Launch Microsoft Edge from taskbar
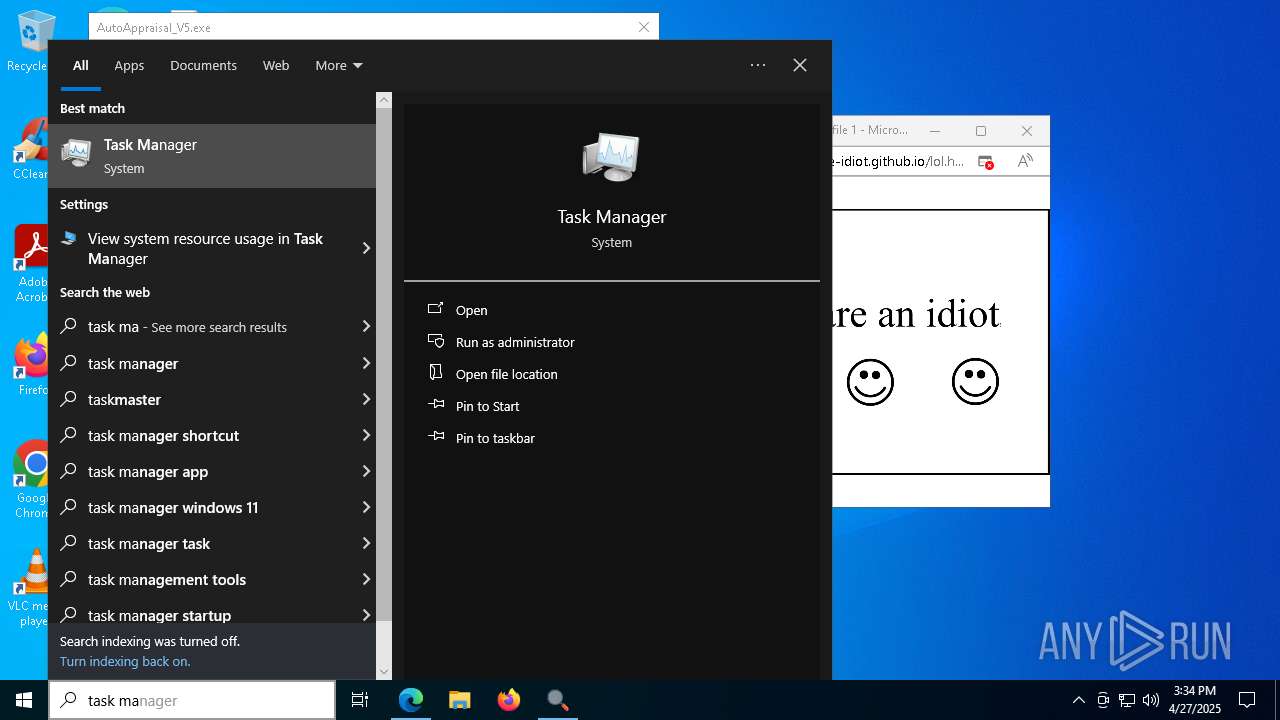The image size is (1280, 720). 411,700
